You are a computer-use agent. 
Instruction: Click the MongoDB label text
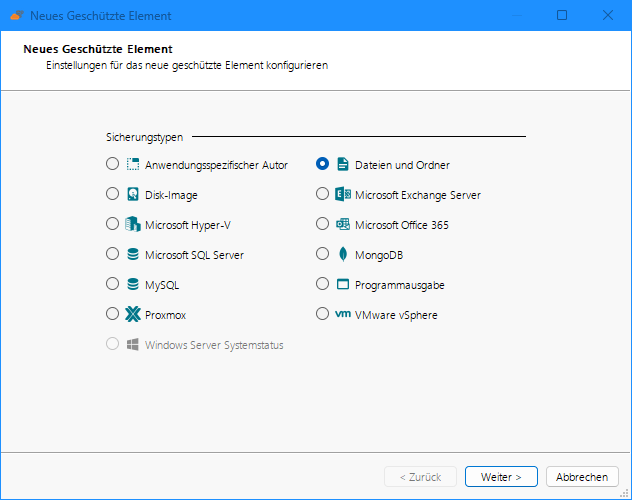[379, 255]
